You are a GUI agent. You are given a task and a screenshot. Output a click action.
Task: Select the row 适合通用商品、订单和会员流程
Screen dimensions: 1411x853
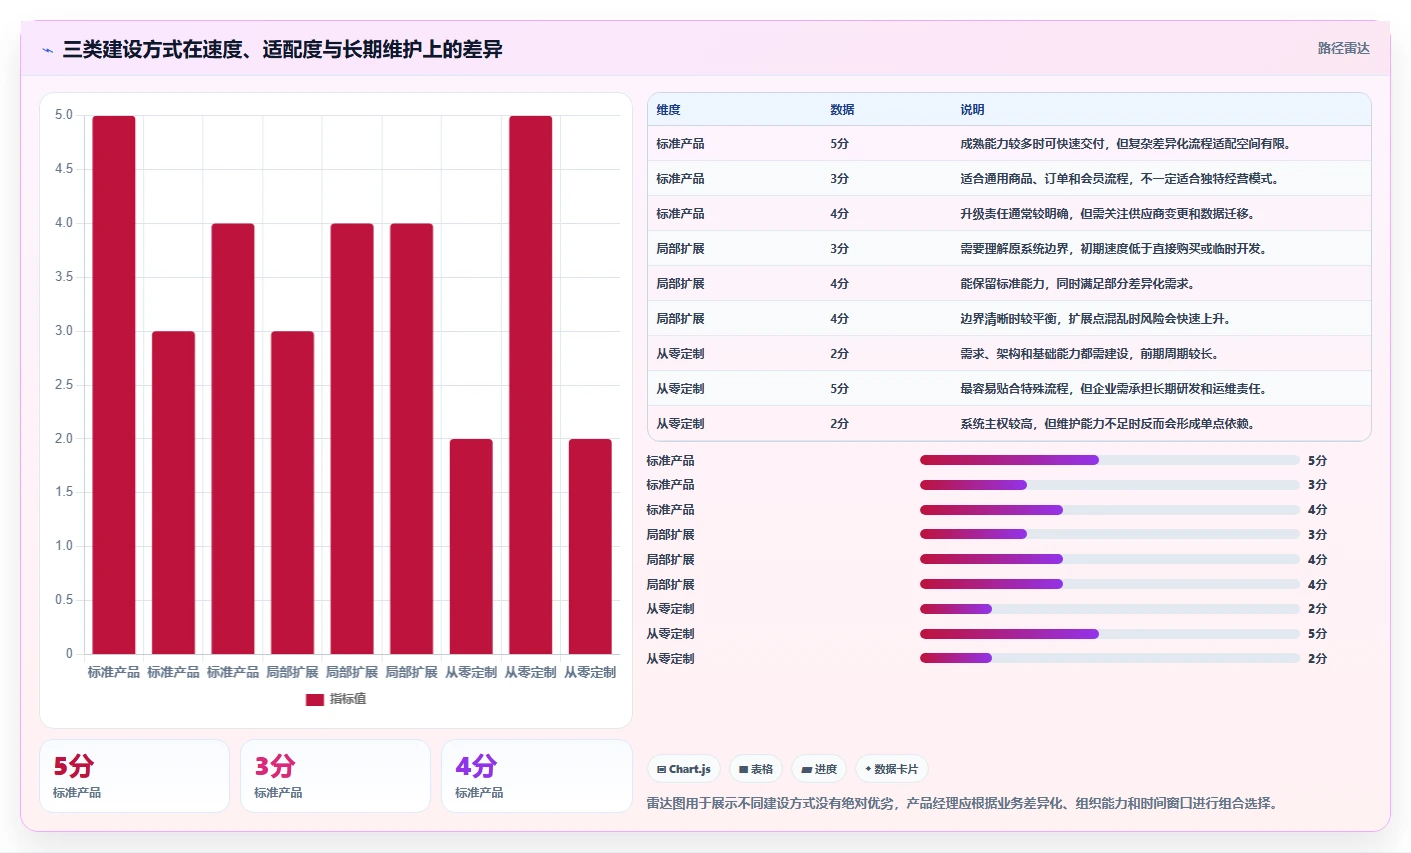pos(1009,178)
